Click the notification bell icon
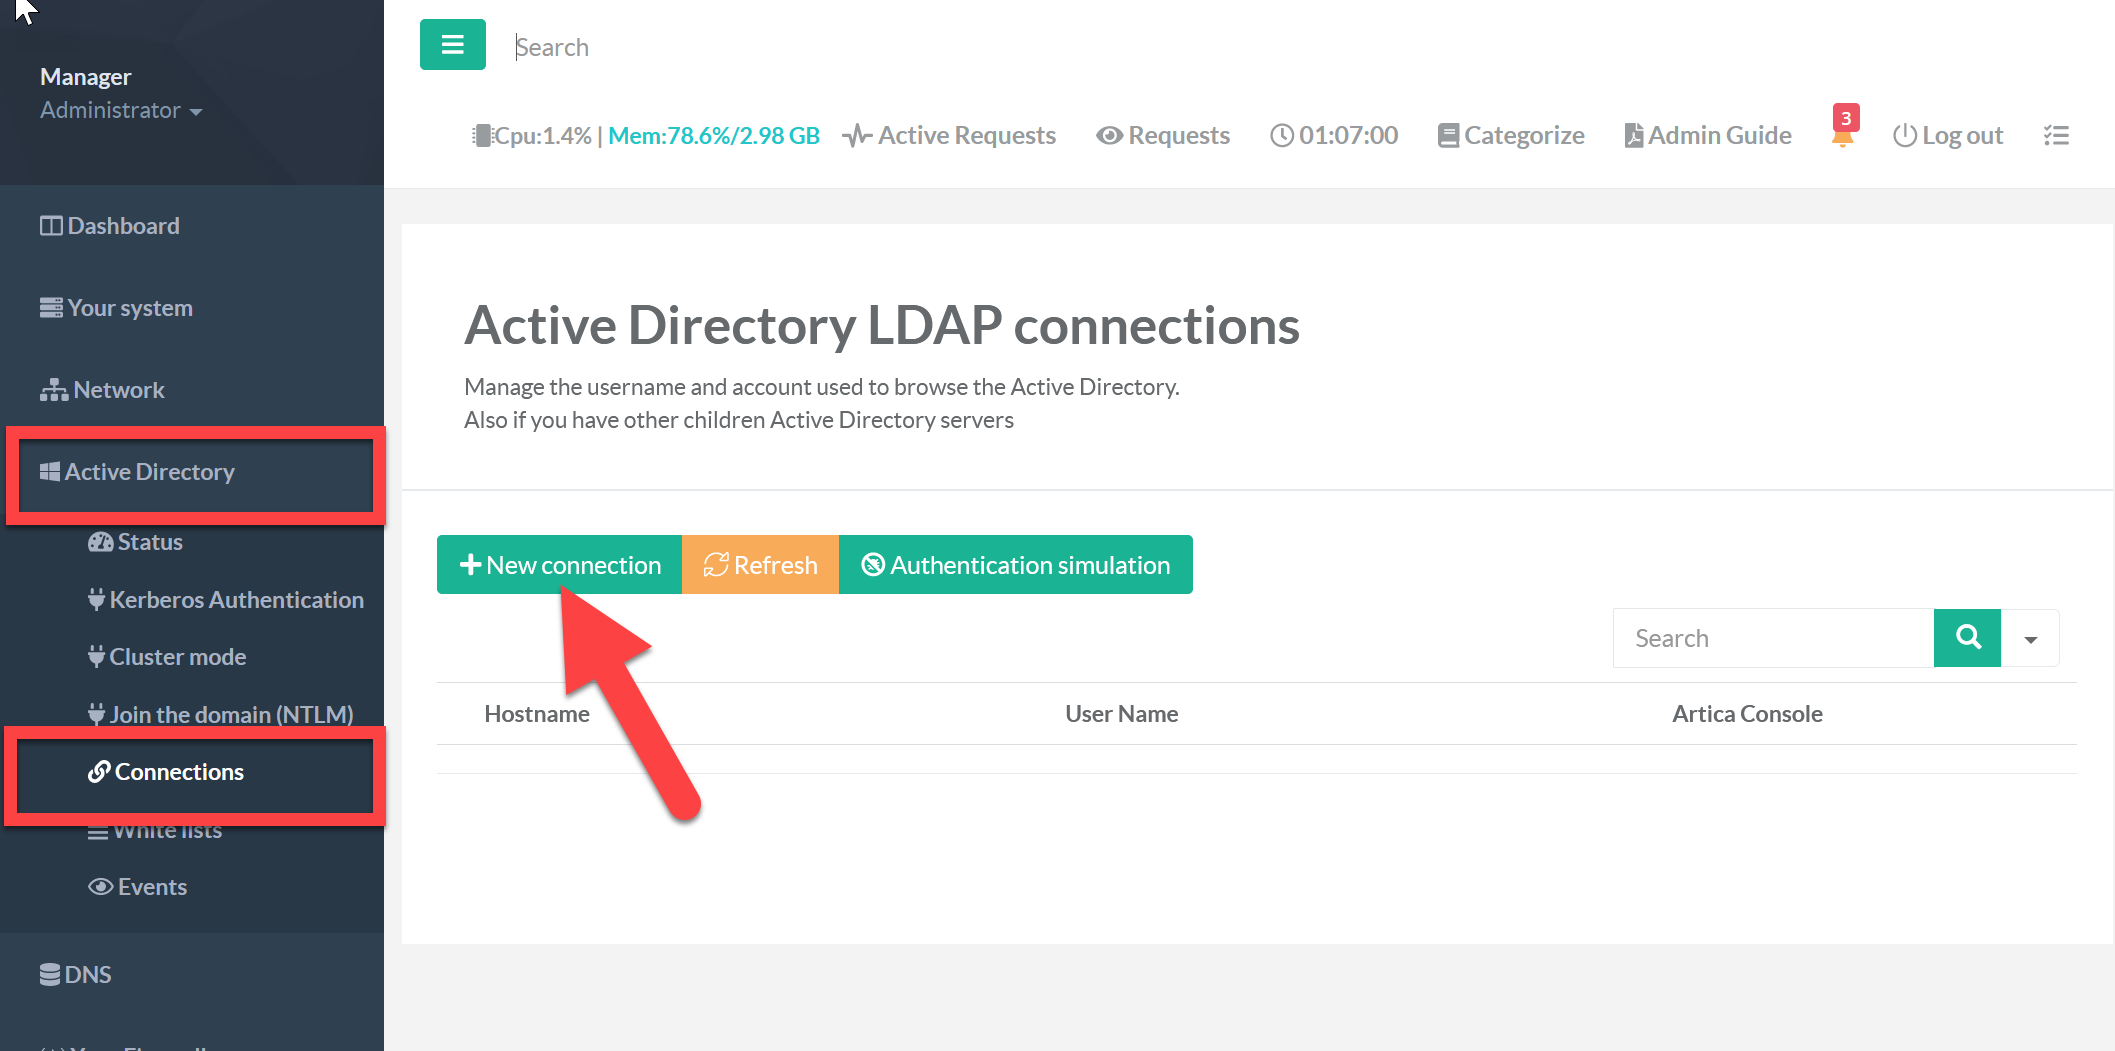 (x=1842, y=137)
